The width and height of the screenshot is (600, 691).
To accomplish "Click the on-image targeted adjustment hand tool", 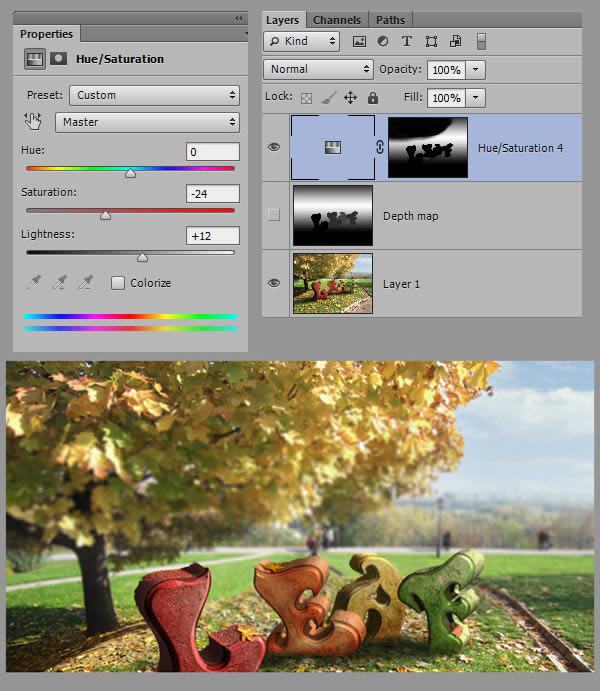I will point(33,122).
